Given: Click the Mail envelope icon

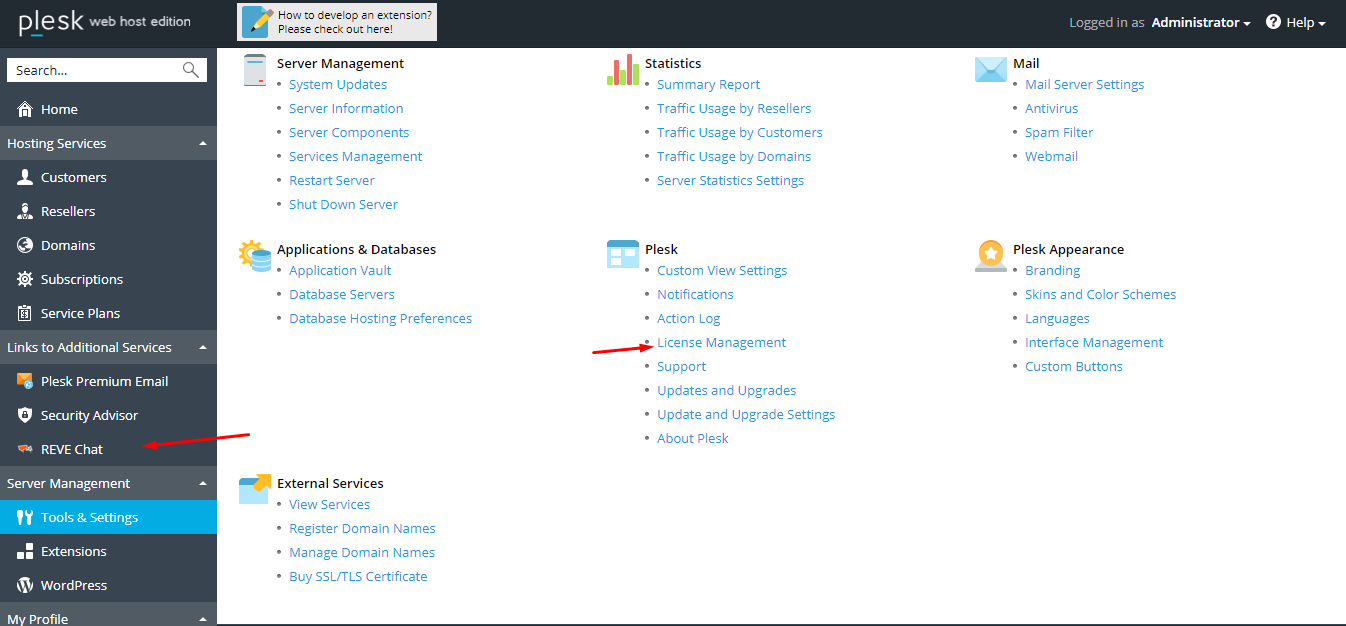Looking at the screenshot, I should [990, 70].
